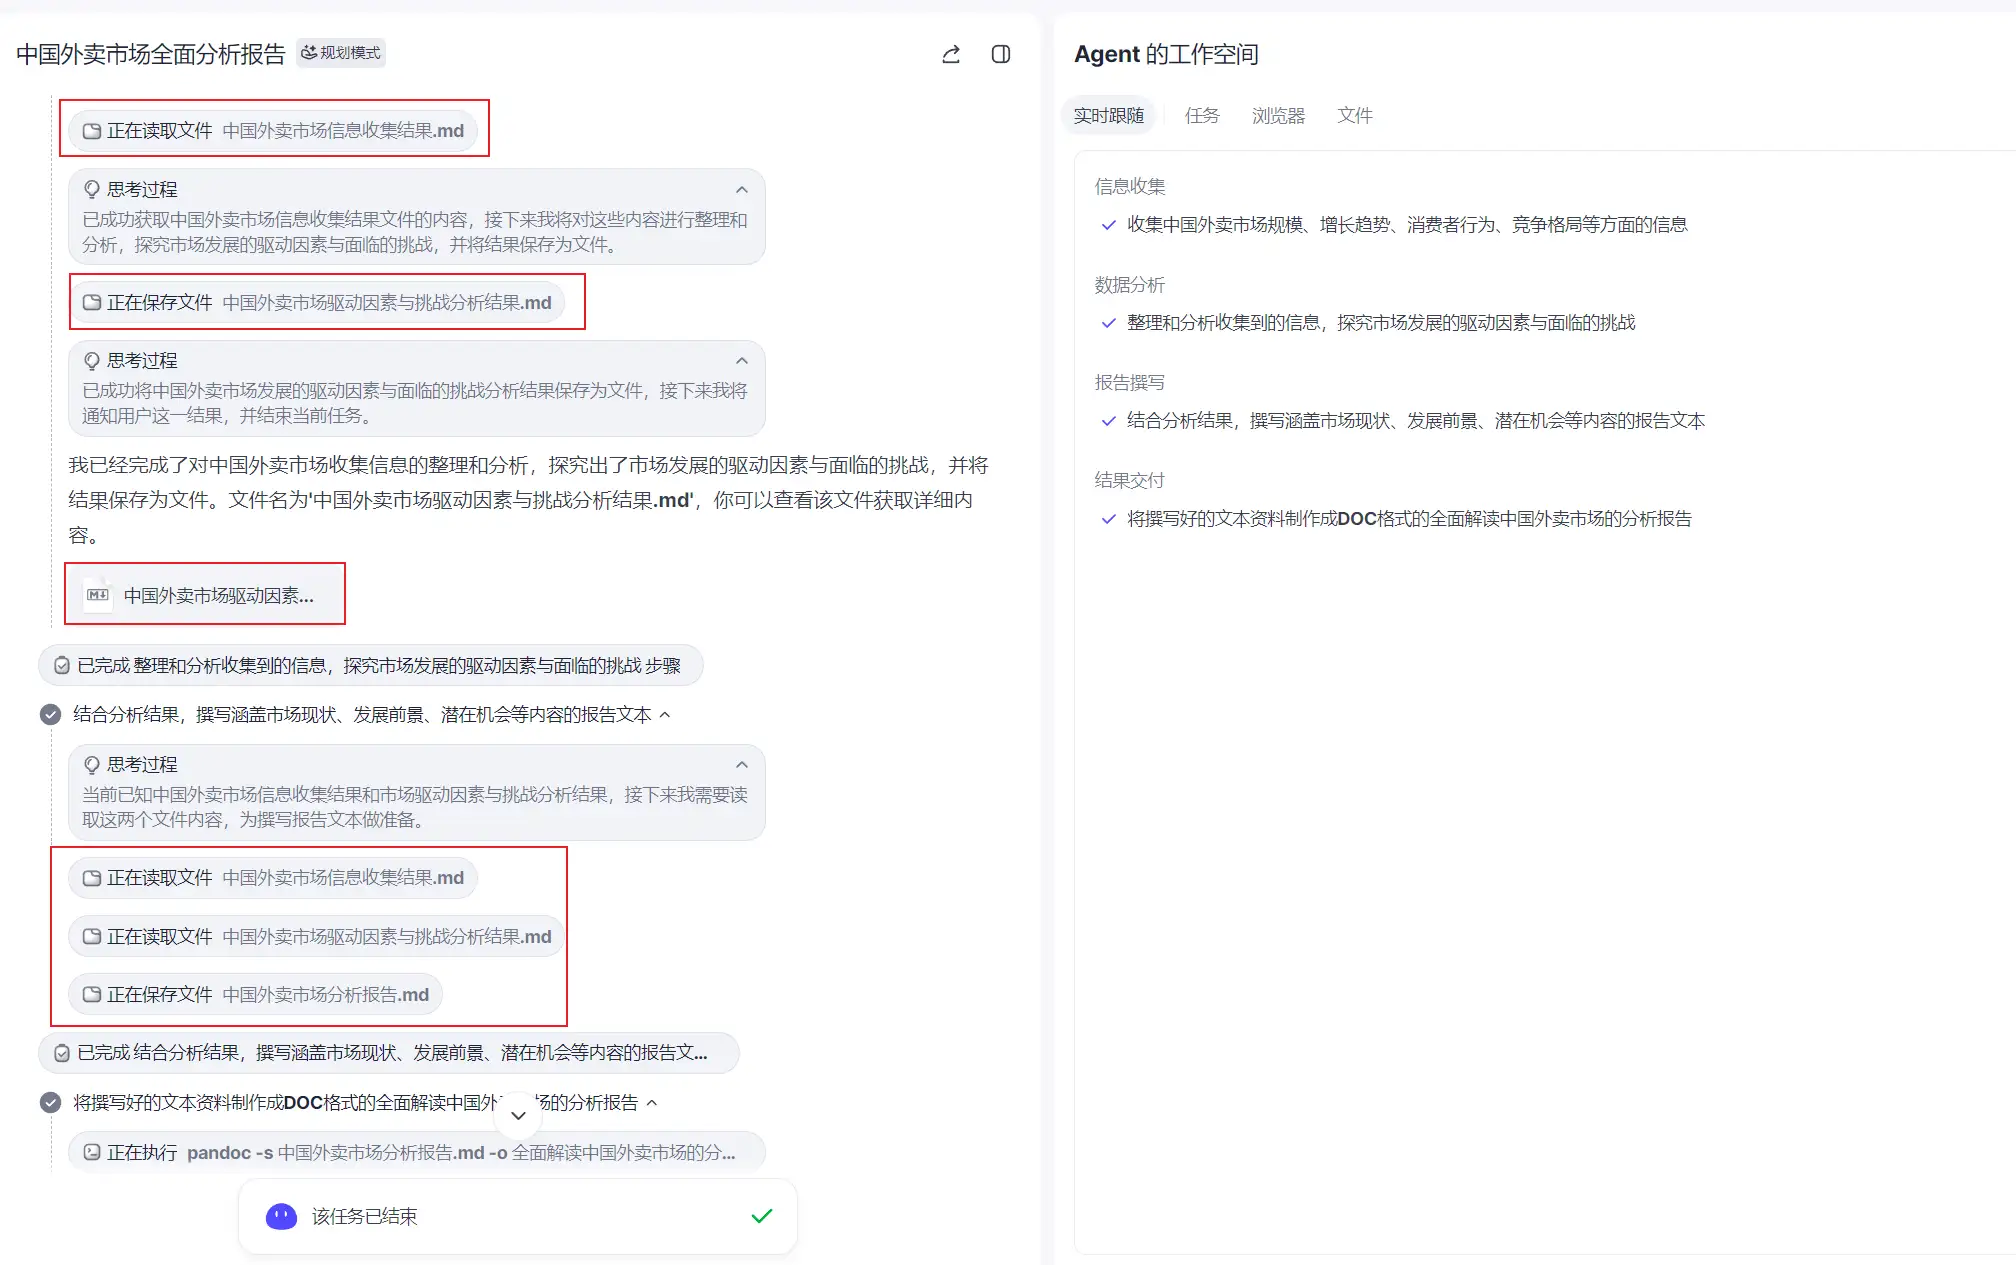The width and height of the screenshot is (2016, 1265).
Task: Click the check mark beside 将撰写好的文本资料制作成DOC task
Action: (x=1108, y=519)
